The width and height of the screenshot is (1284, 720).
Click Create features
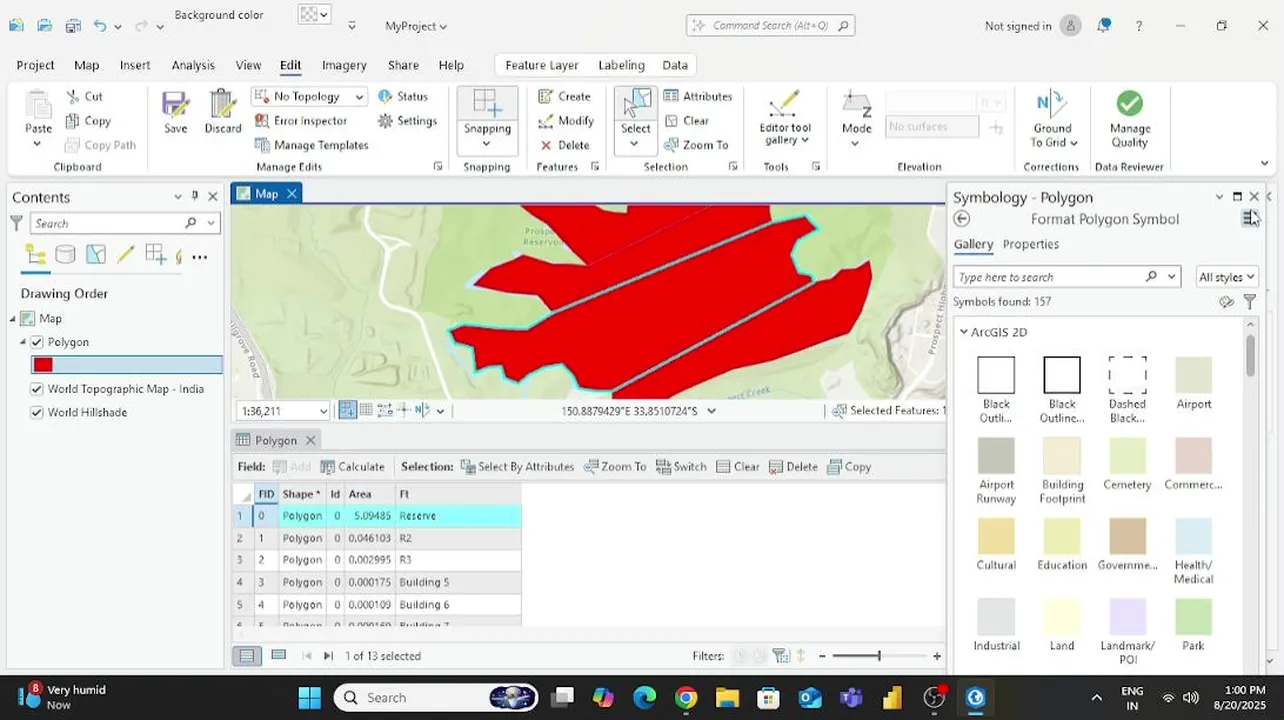(x=564, y=97)
